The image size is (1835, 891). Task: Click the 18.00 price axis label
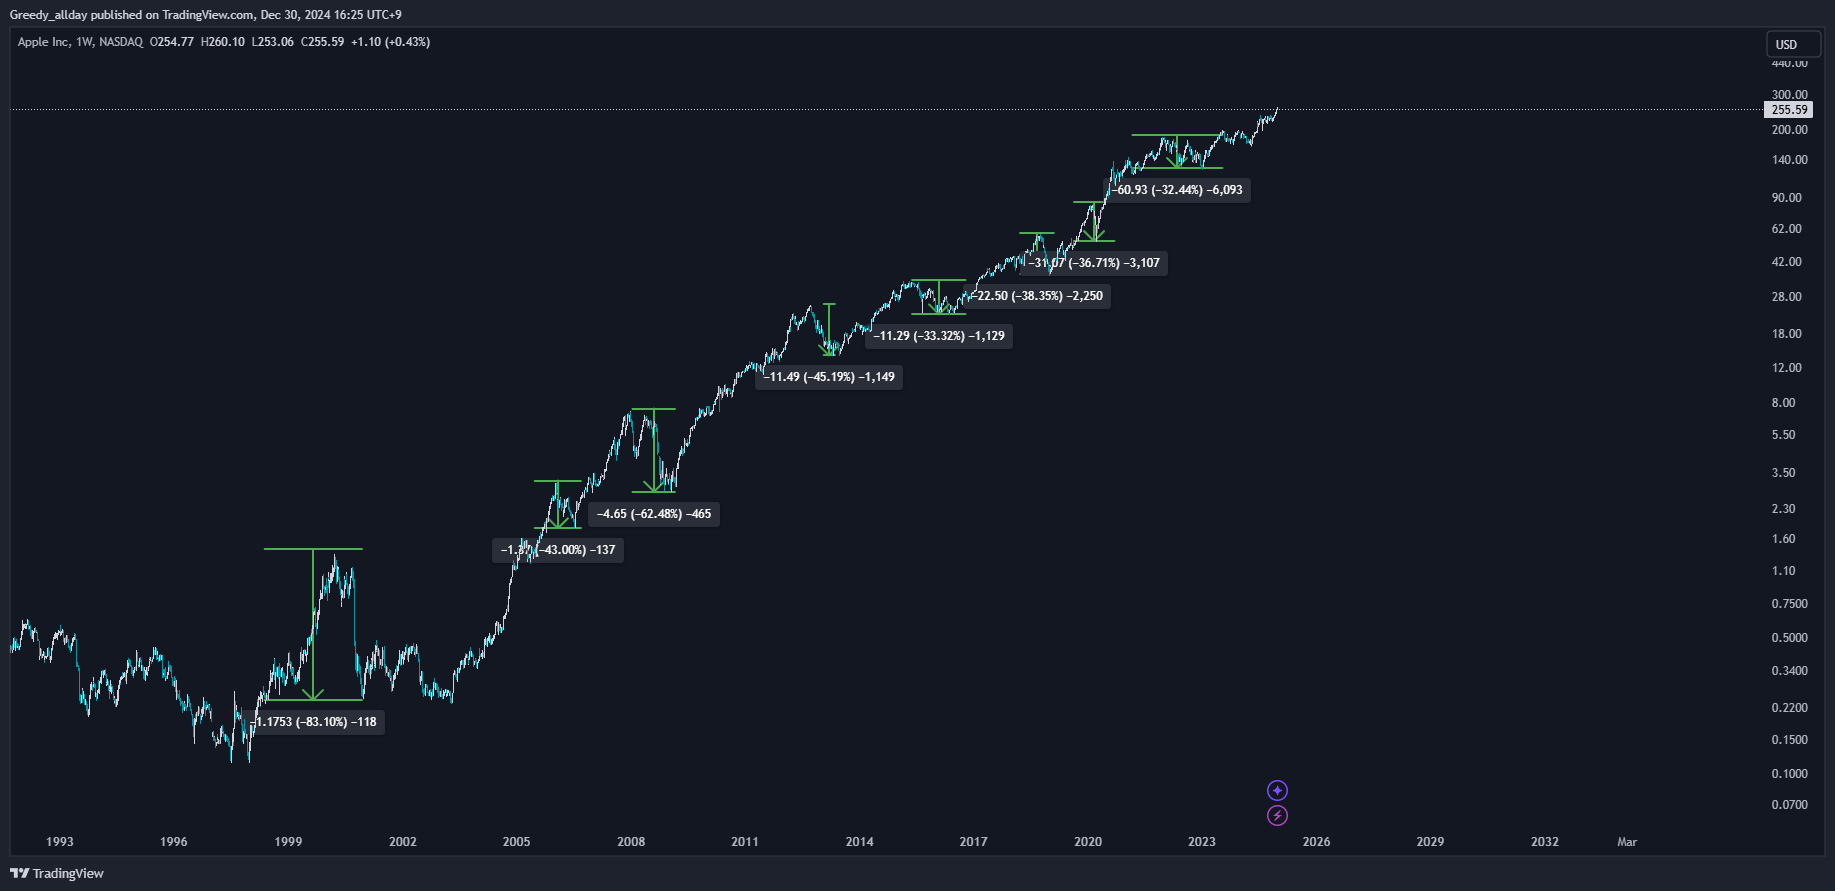coord(1786,334)
